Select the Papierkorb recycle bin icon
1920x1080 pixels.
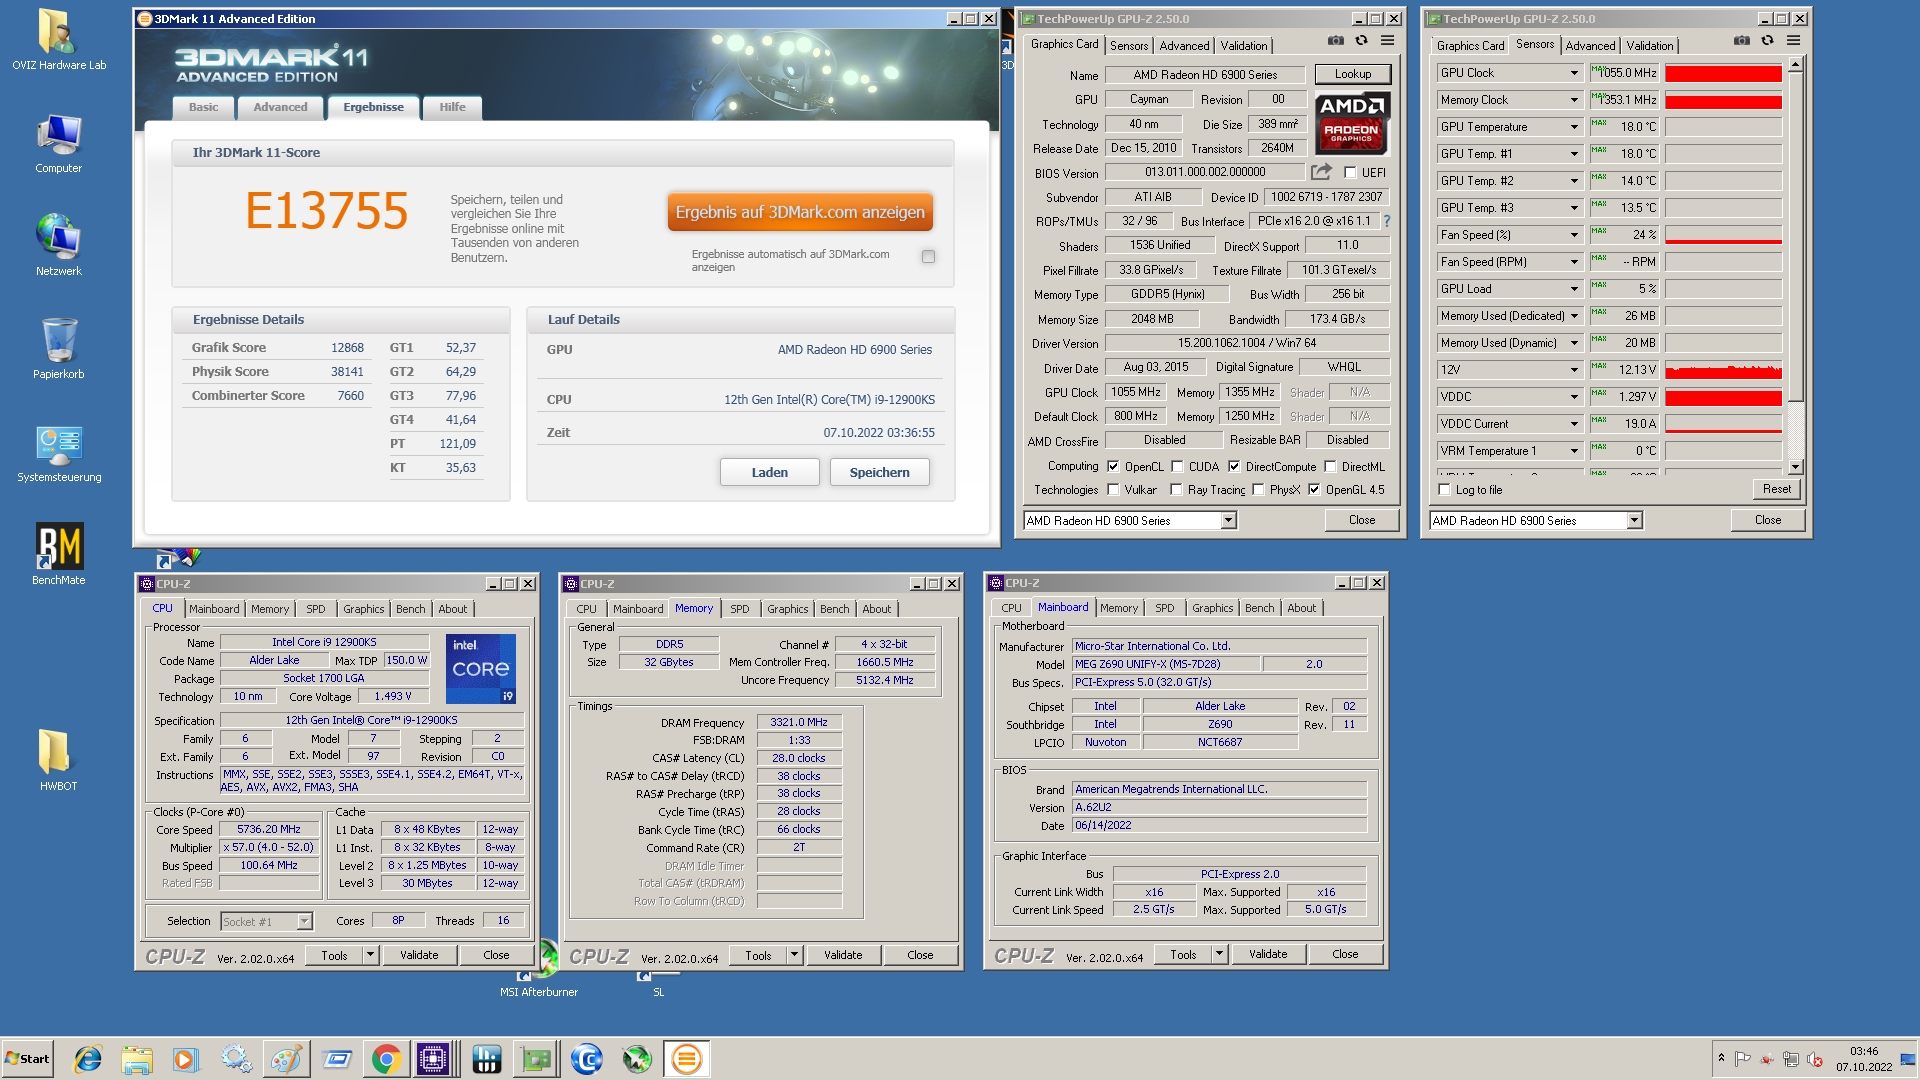click(59, 349)
